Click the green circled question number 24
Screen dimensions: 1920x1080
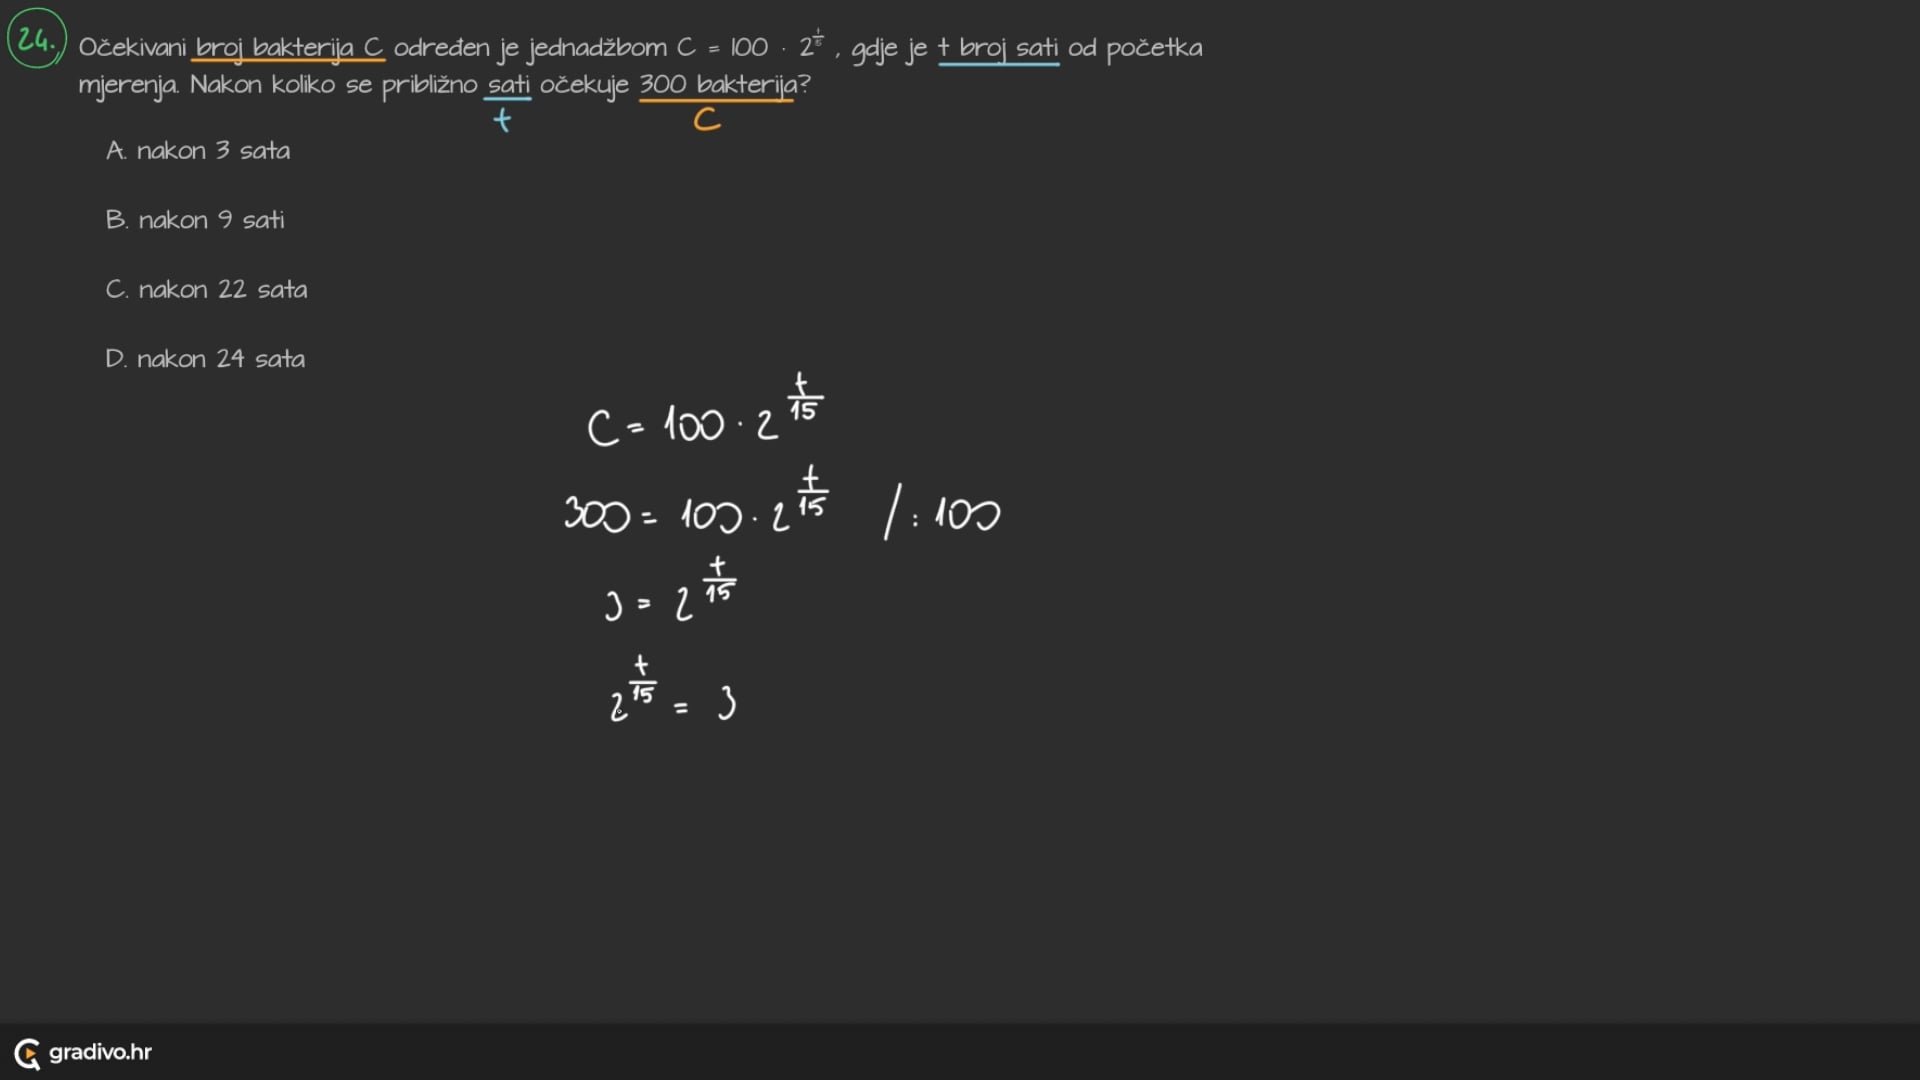click(37, 40)
